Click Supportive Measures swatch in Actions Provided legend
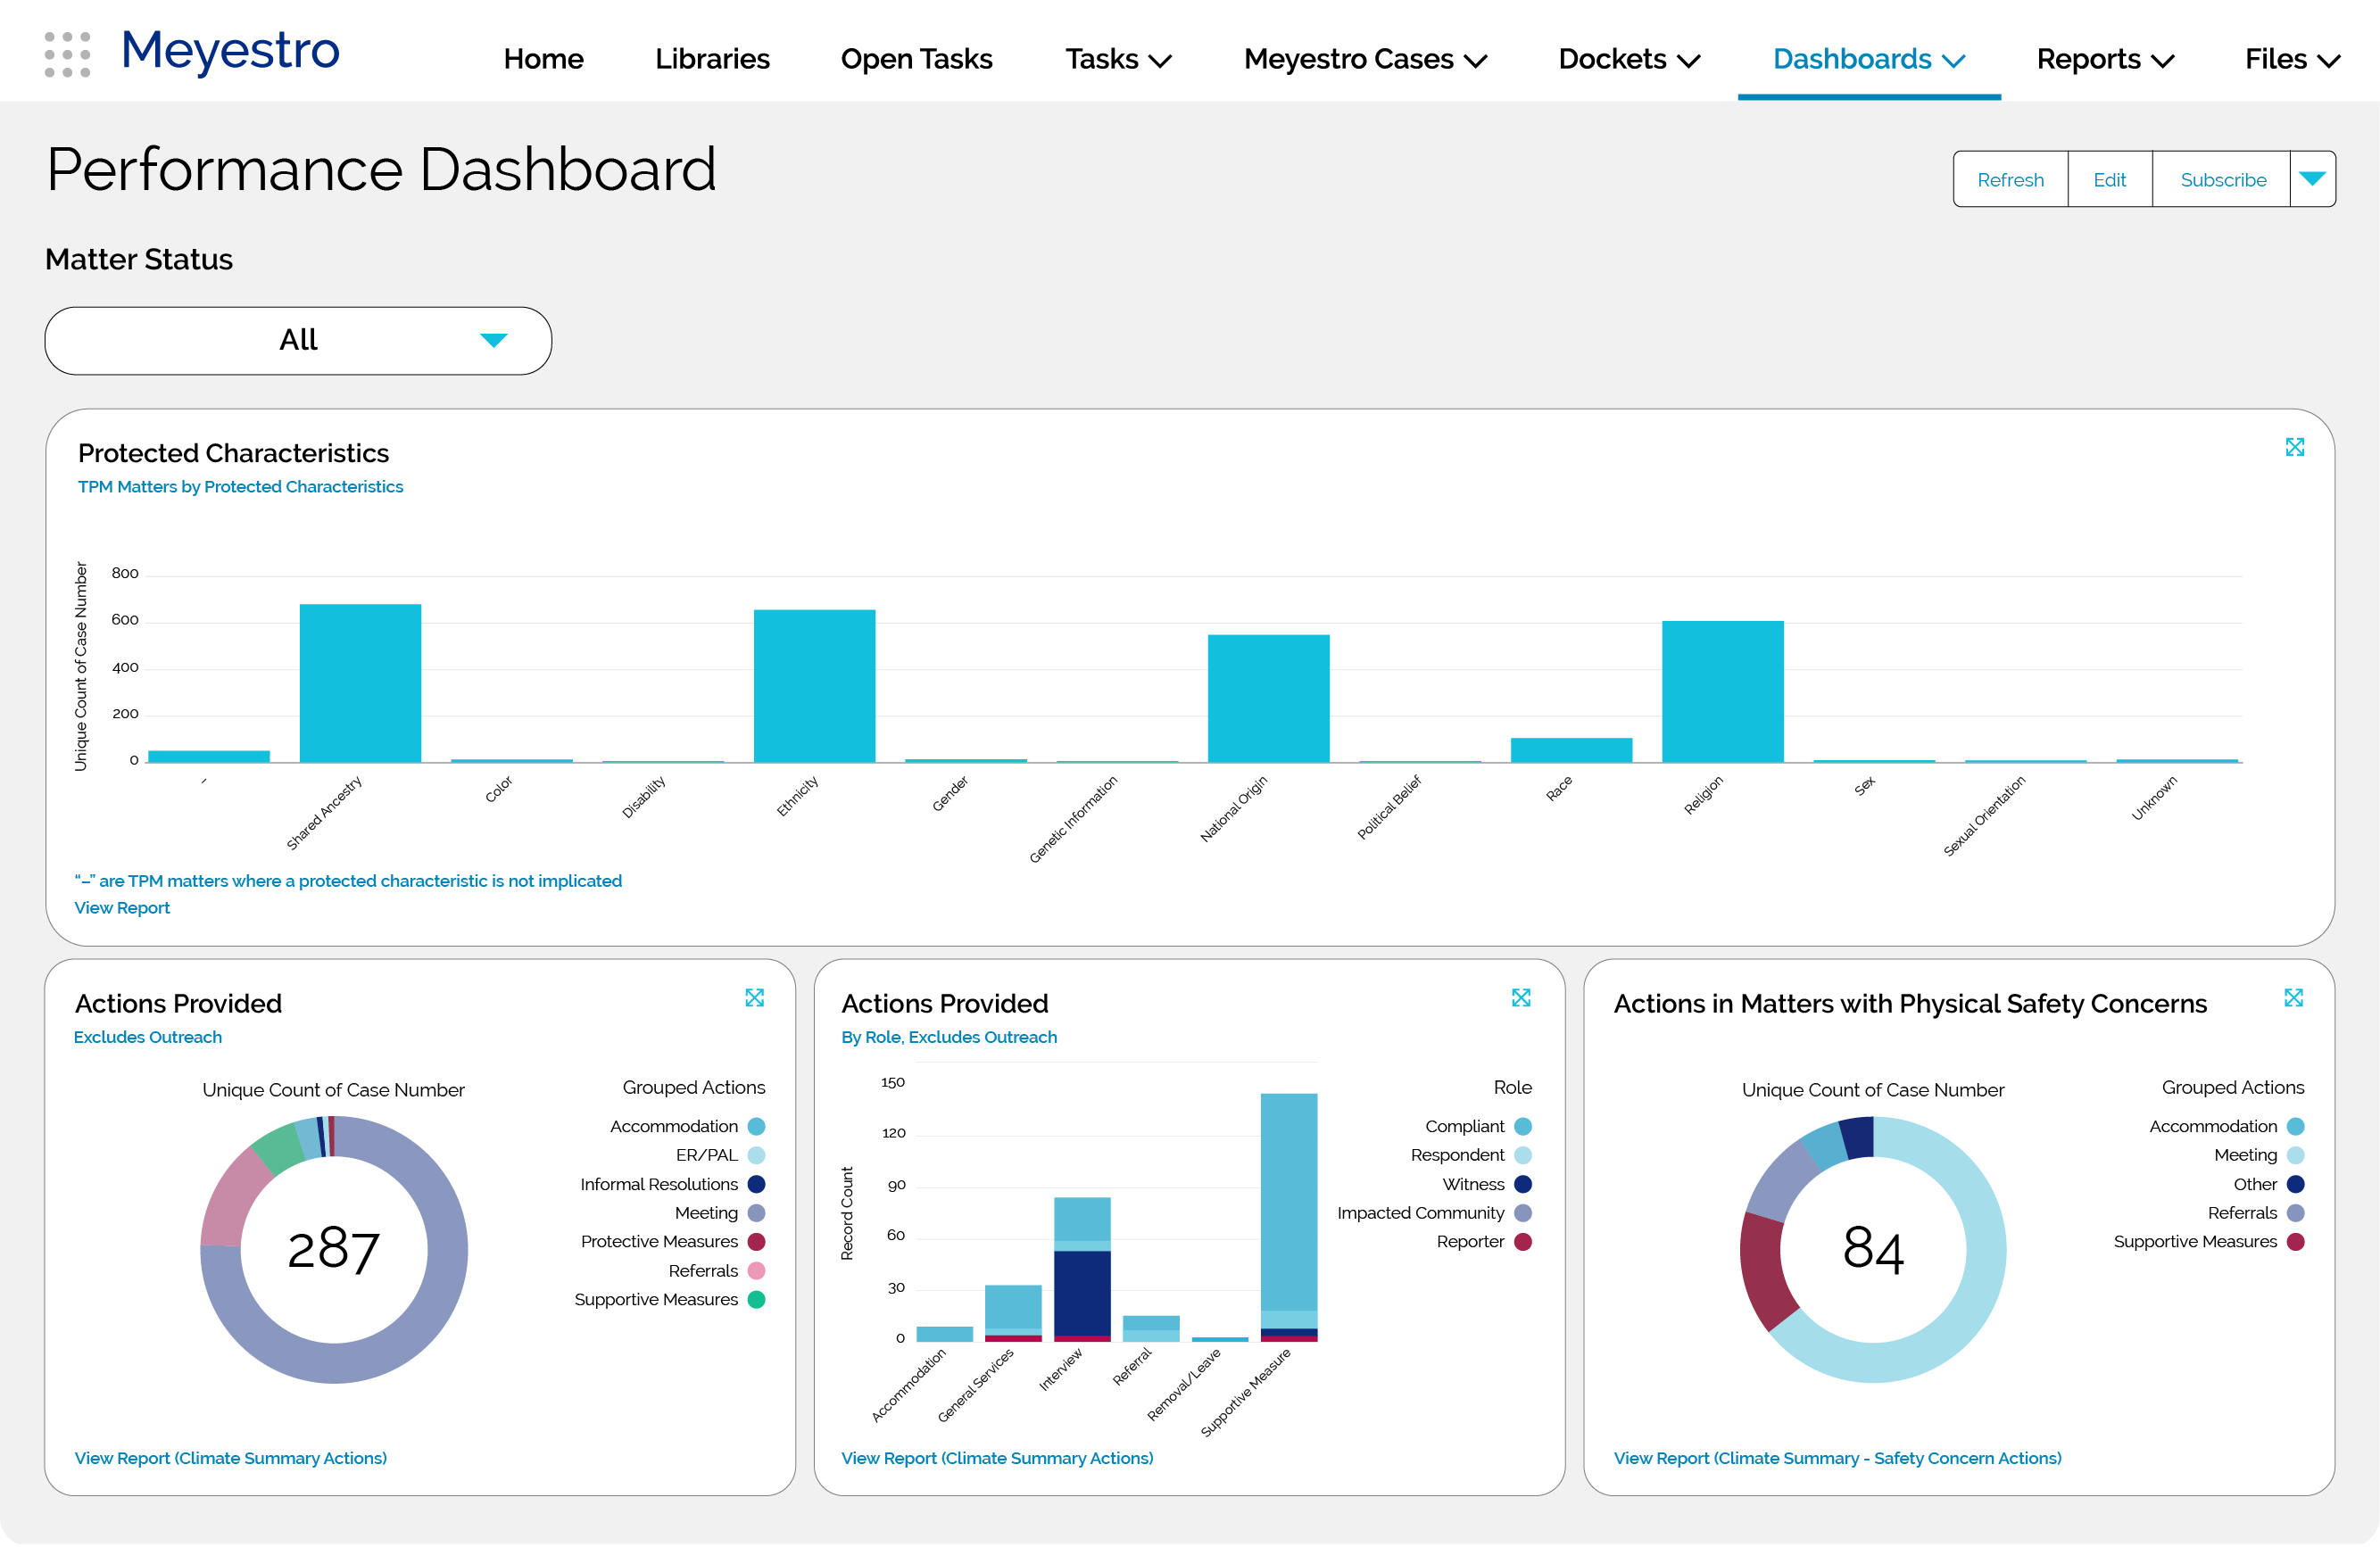Image resolution: width=2380 pixels, height=1547 pixels. (756, 1301)
